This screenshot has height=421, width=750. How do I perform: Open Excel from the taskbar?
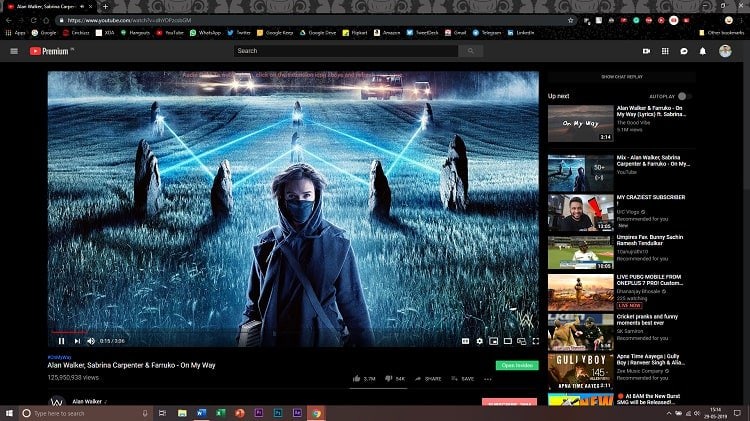coord(221,413)
